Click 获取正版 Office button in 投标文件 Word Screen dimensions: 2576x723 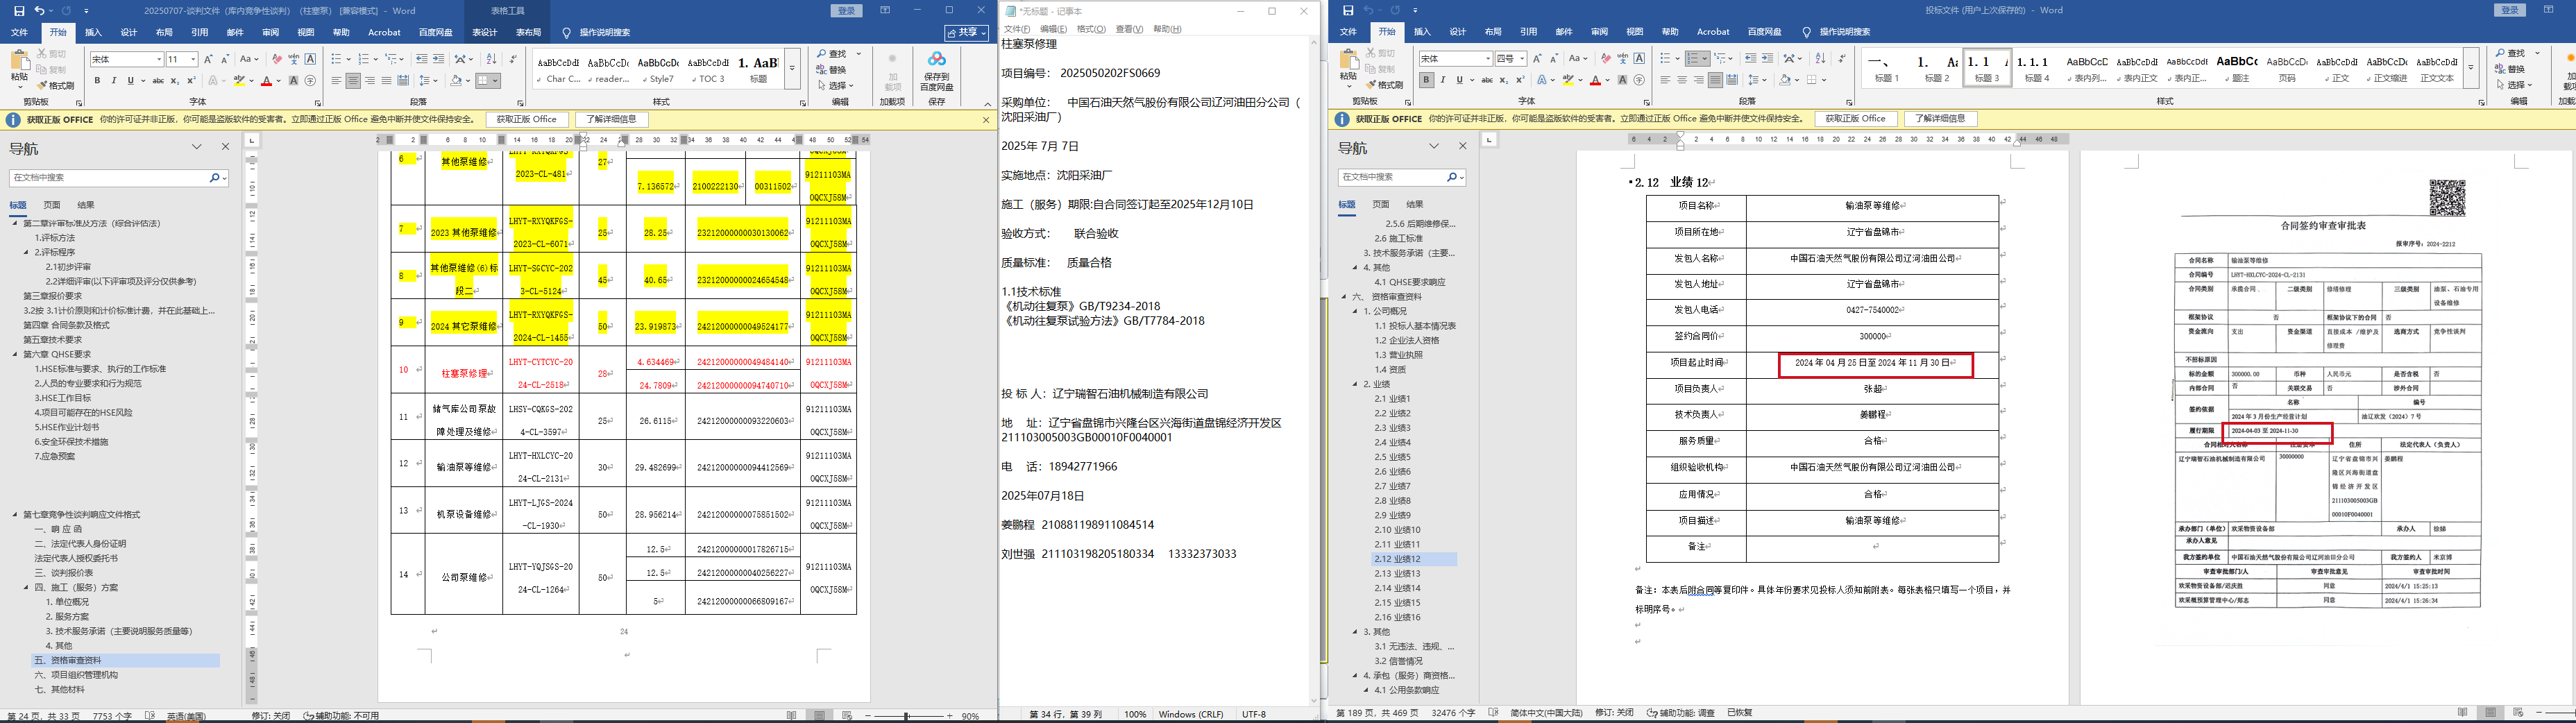[1855, 119]
